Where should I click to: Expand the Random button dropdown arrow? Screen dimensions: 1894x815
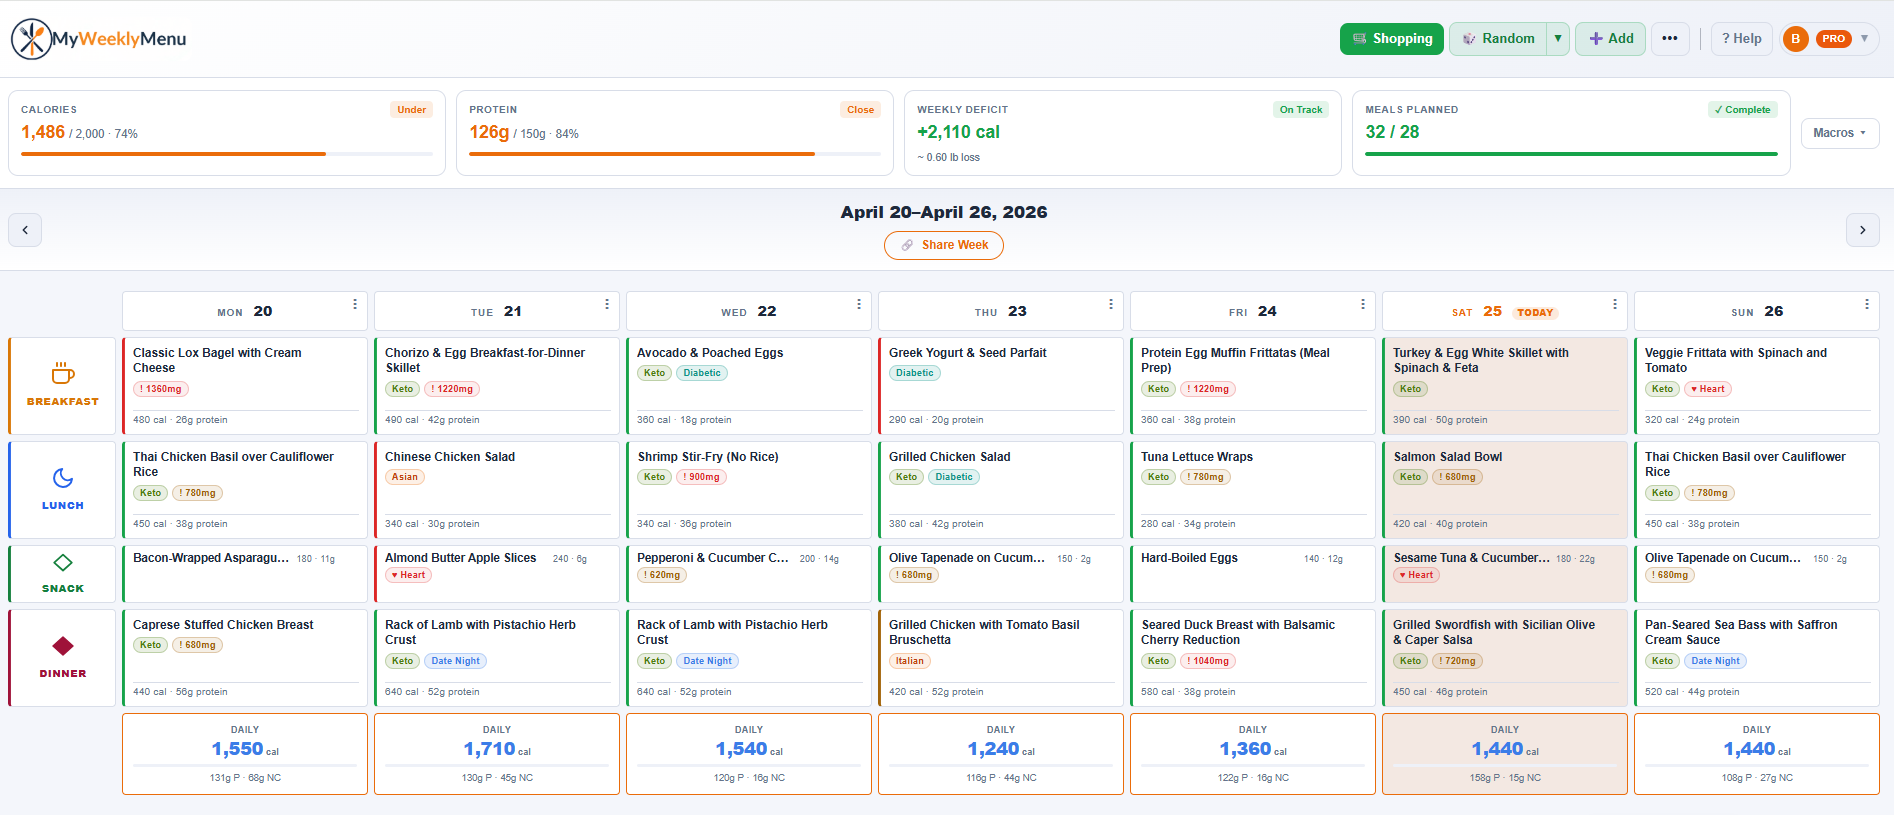coord(1558,39)
